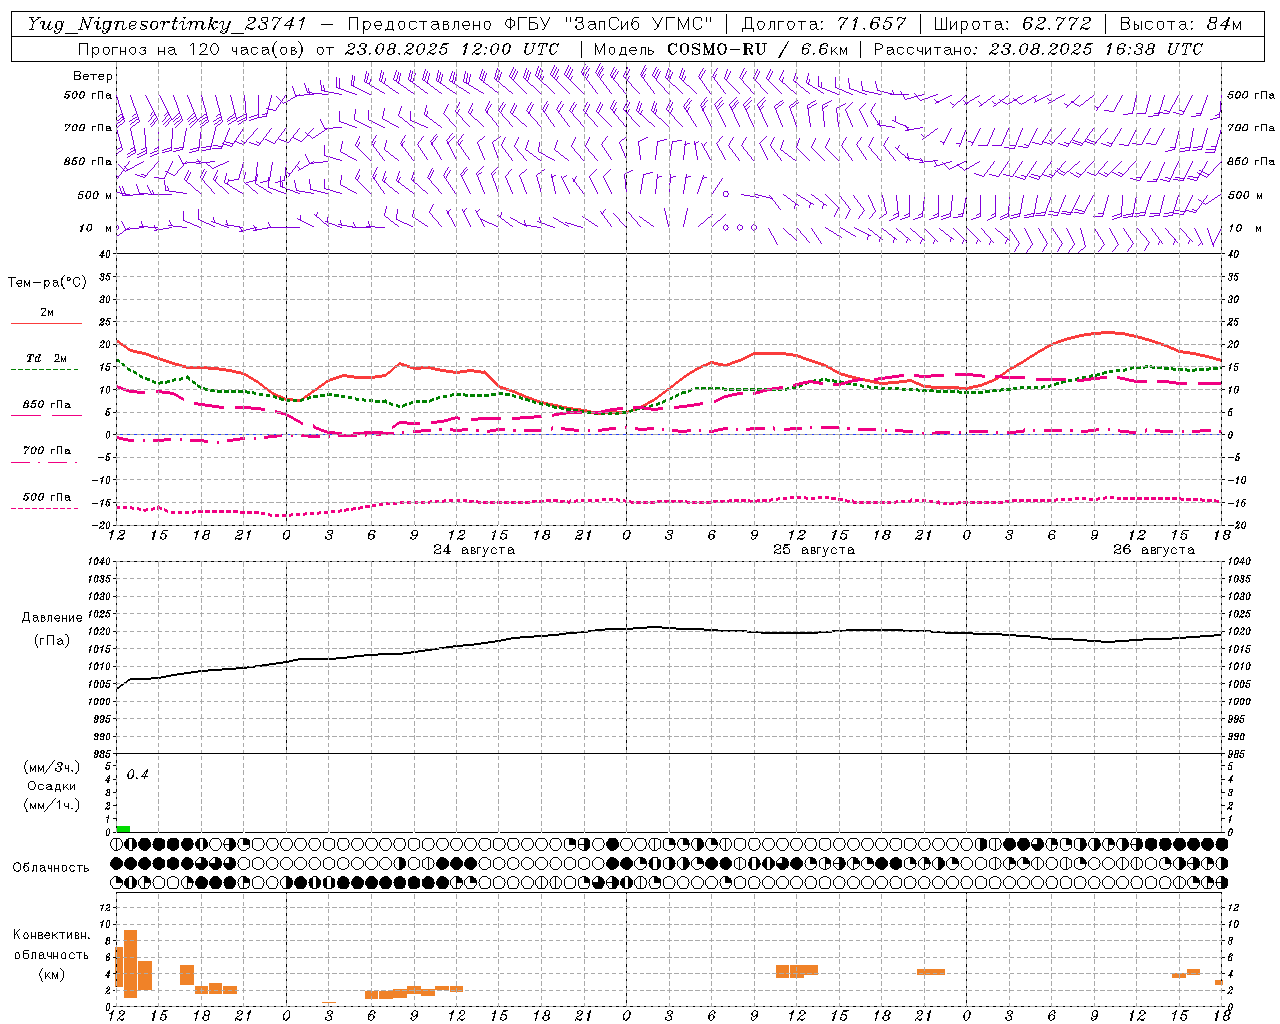This screenshot has height=1024, width=1280.
Task: Click the tallest orange convective cloud bar
Action: [130, 963]
